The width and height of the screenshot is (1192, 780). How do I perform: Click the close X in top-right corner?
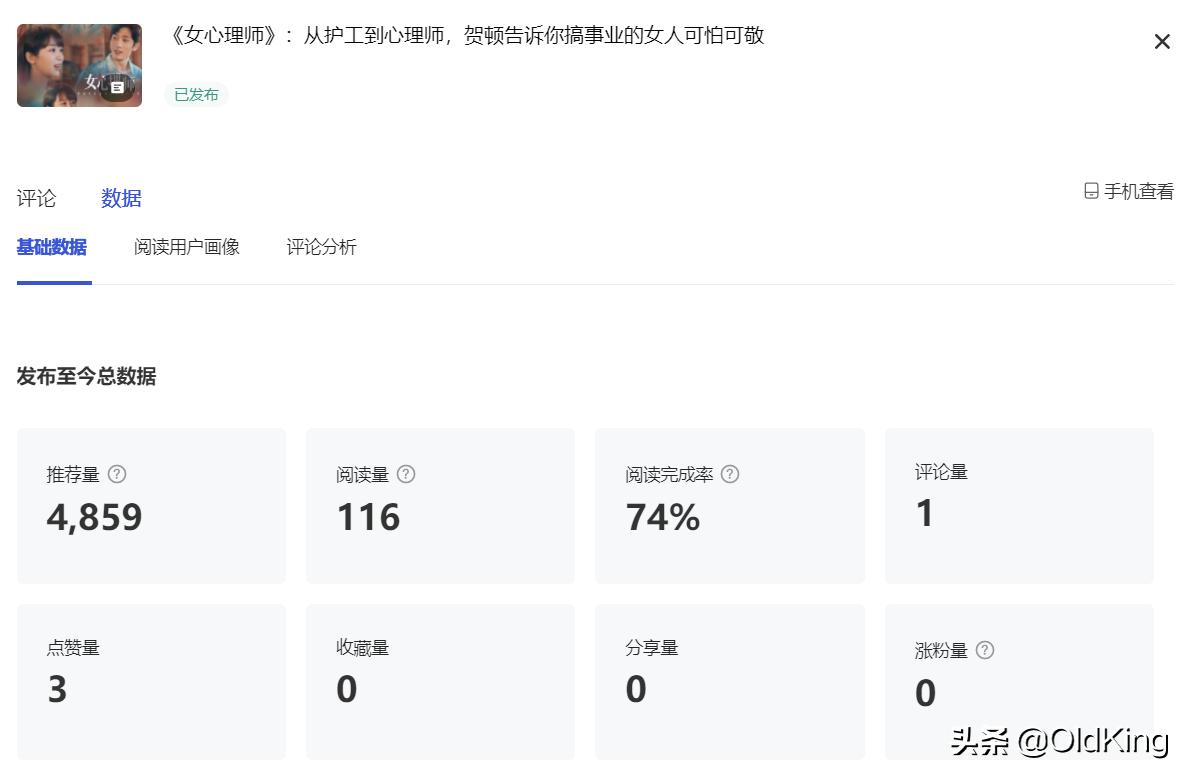[x=1162, y=41]
